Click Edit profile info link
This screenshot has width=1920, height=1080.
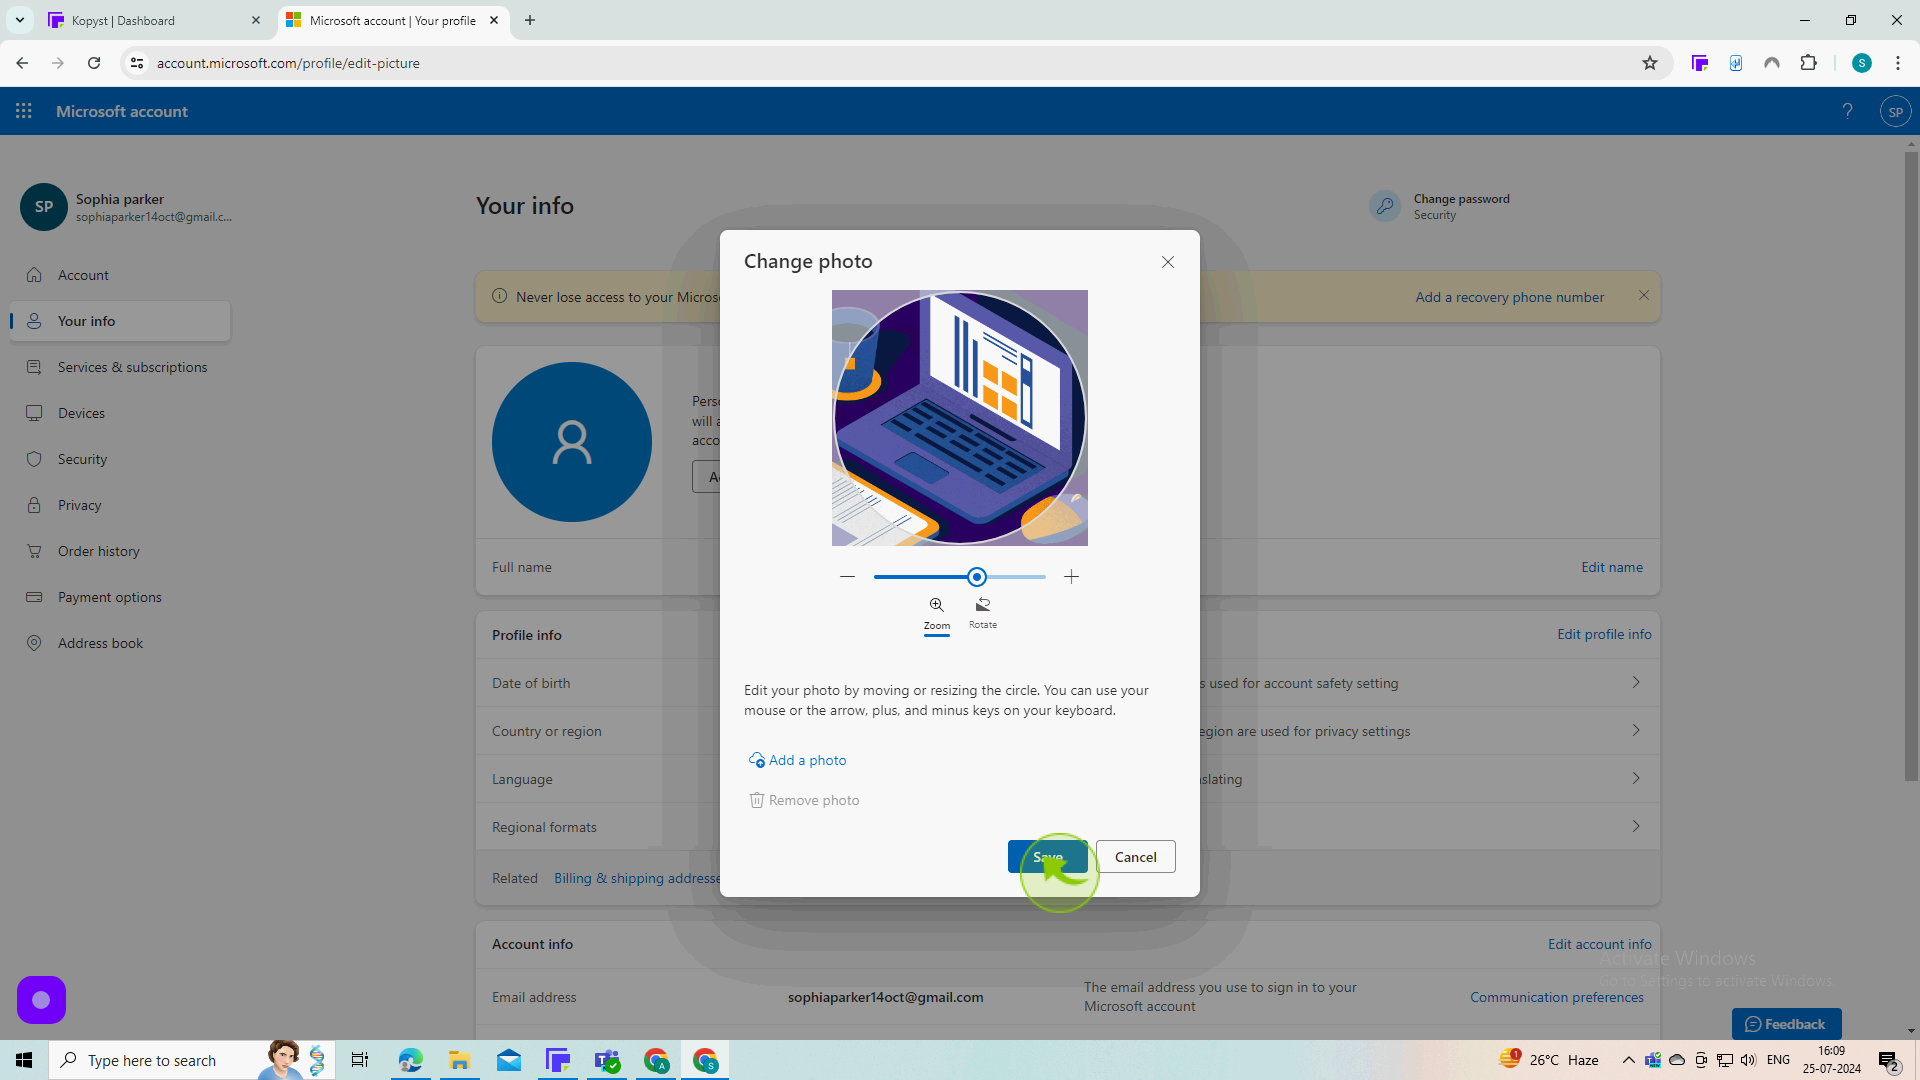(x=1604, y=634)
